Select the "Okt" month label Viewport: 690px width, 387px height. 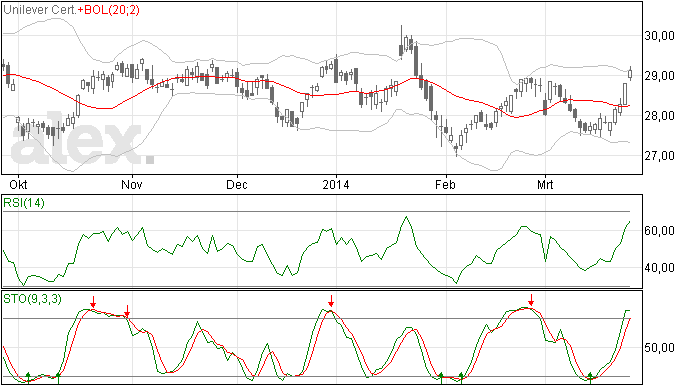pos(18,184)
